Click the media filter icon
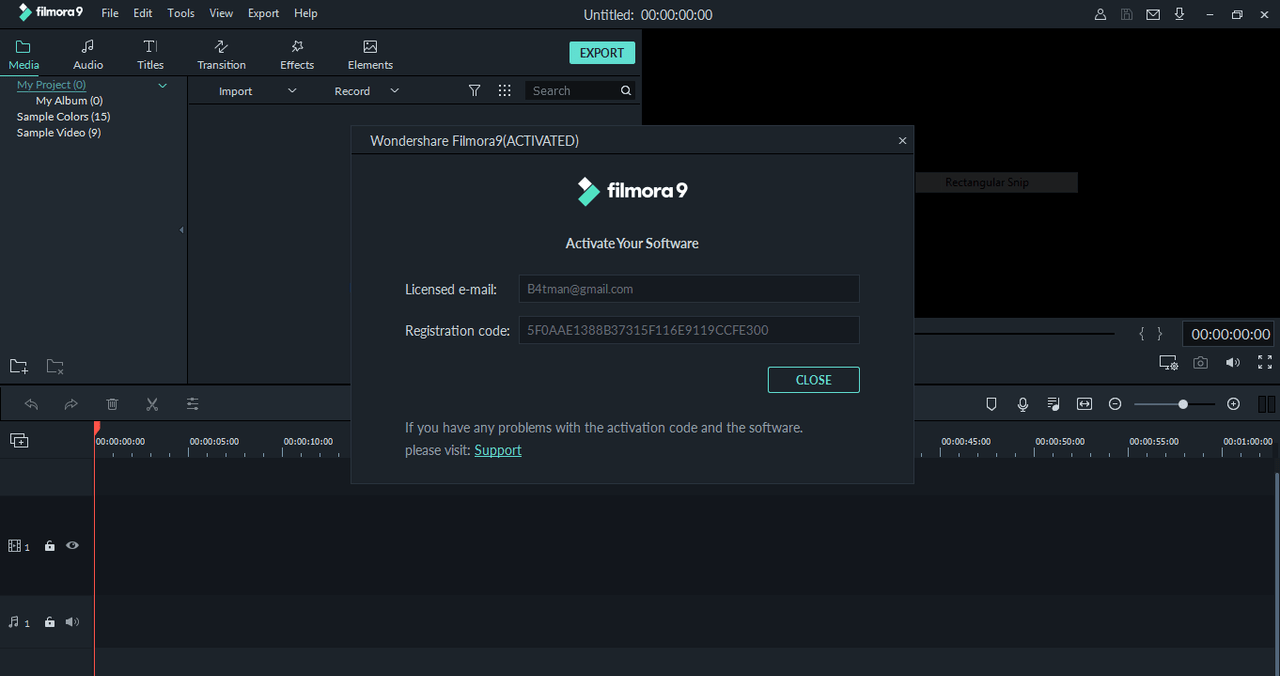Screen dimensions: 1280x676 [x=475, y=90]
